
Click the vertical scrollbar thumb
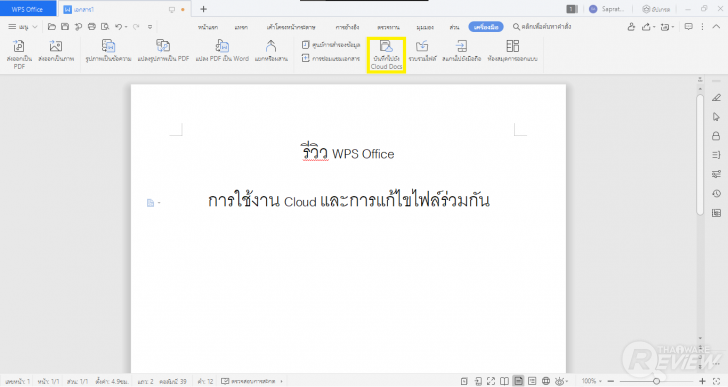(x=700, y=155)
